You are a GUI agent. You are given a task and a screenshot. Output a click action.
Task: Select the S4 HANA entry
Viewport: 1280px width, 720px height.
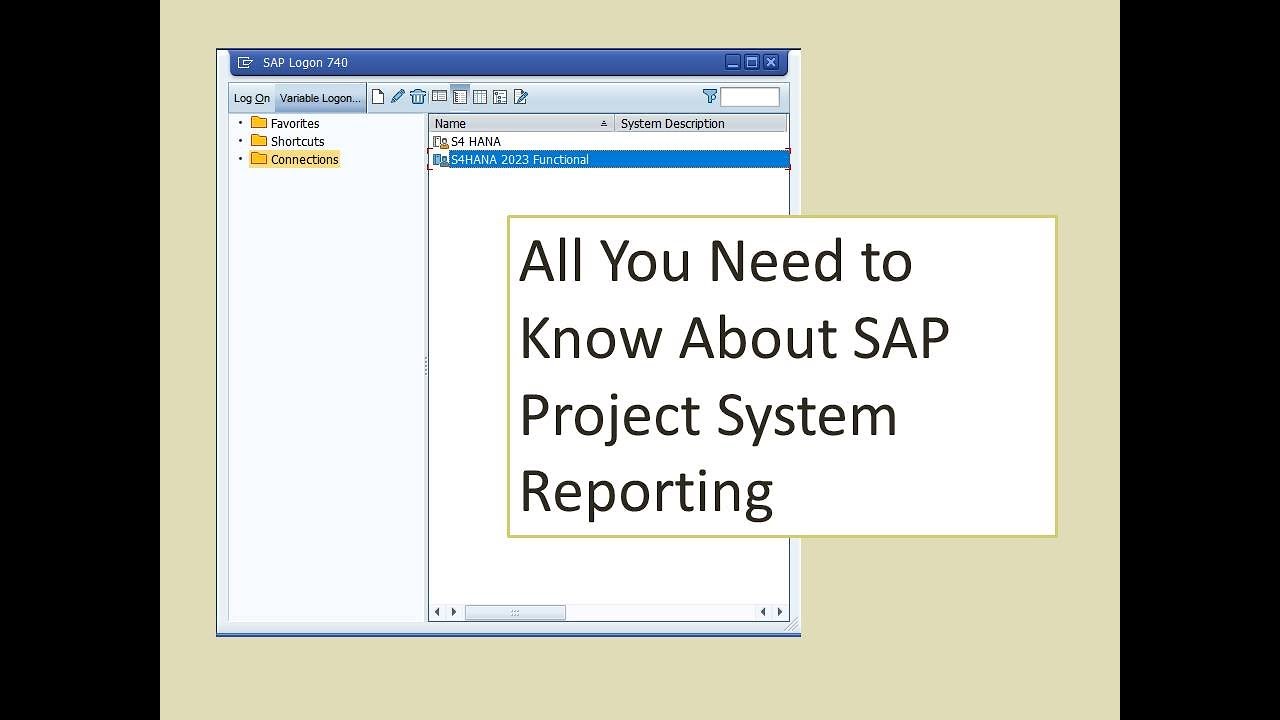pyautogui.click(x=609, y=142)
